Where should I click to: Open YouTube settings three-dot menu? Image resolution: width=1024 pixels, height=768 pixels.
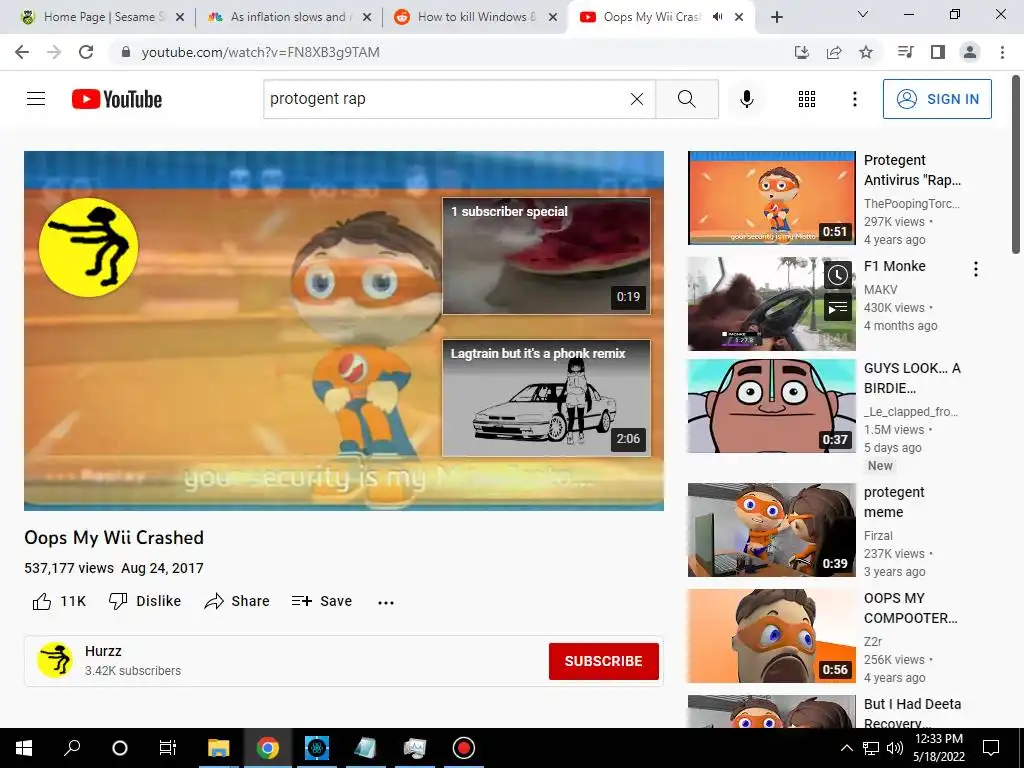click(854, 99)
